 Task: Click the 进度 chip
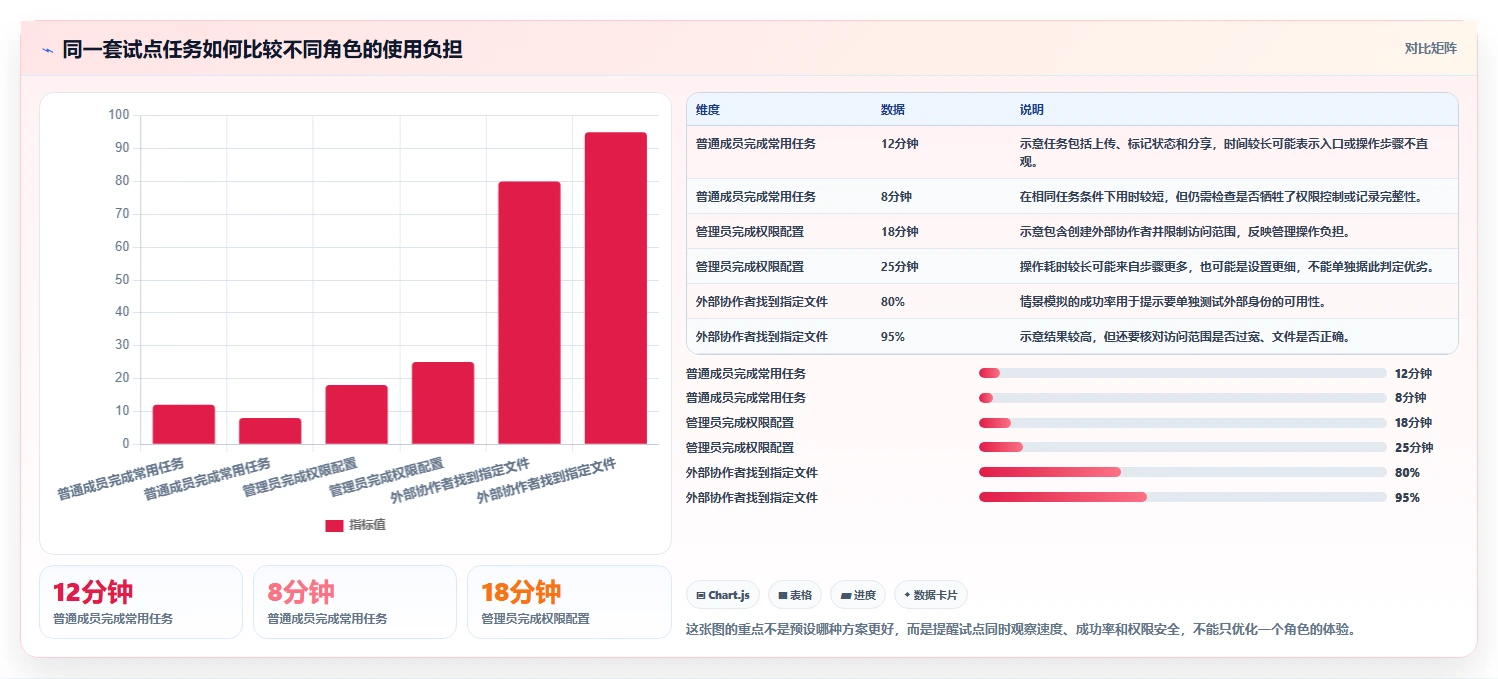(x=858, y=595)
